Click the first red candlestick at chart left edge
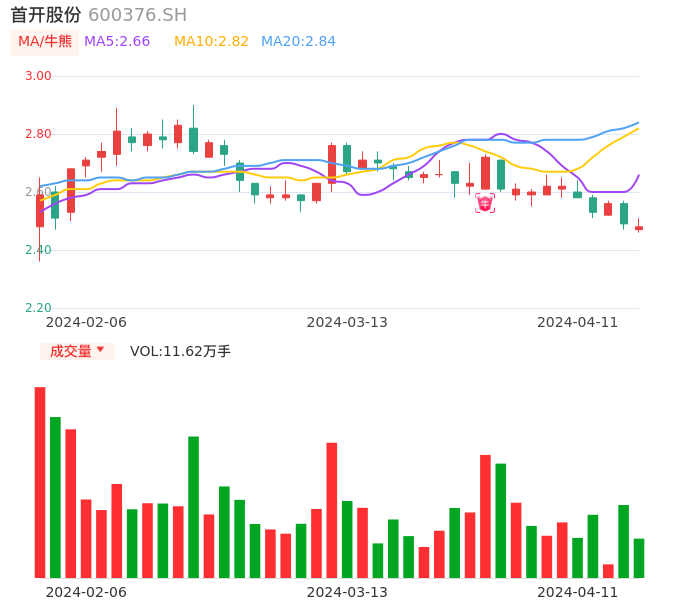686x606 pixels. coord(40,210)
